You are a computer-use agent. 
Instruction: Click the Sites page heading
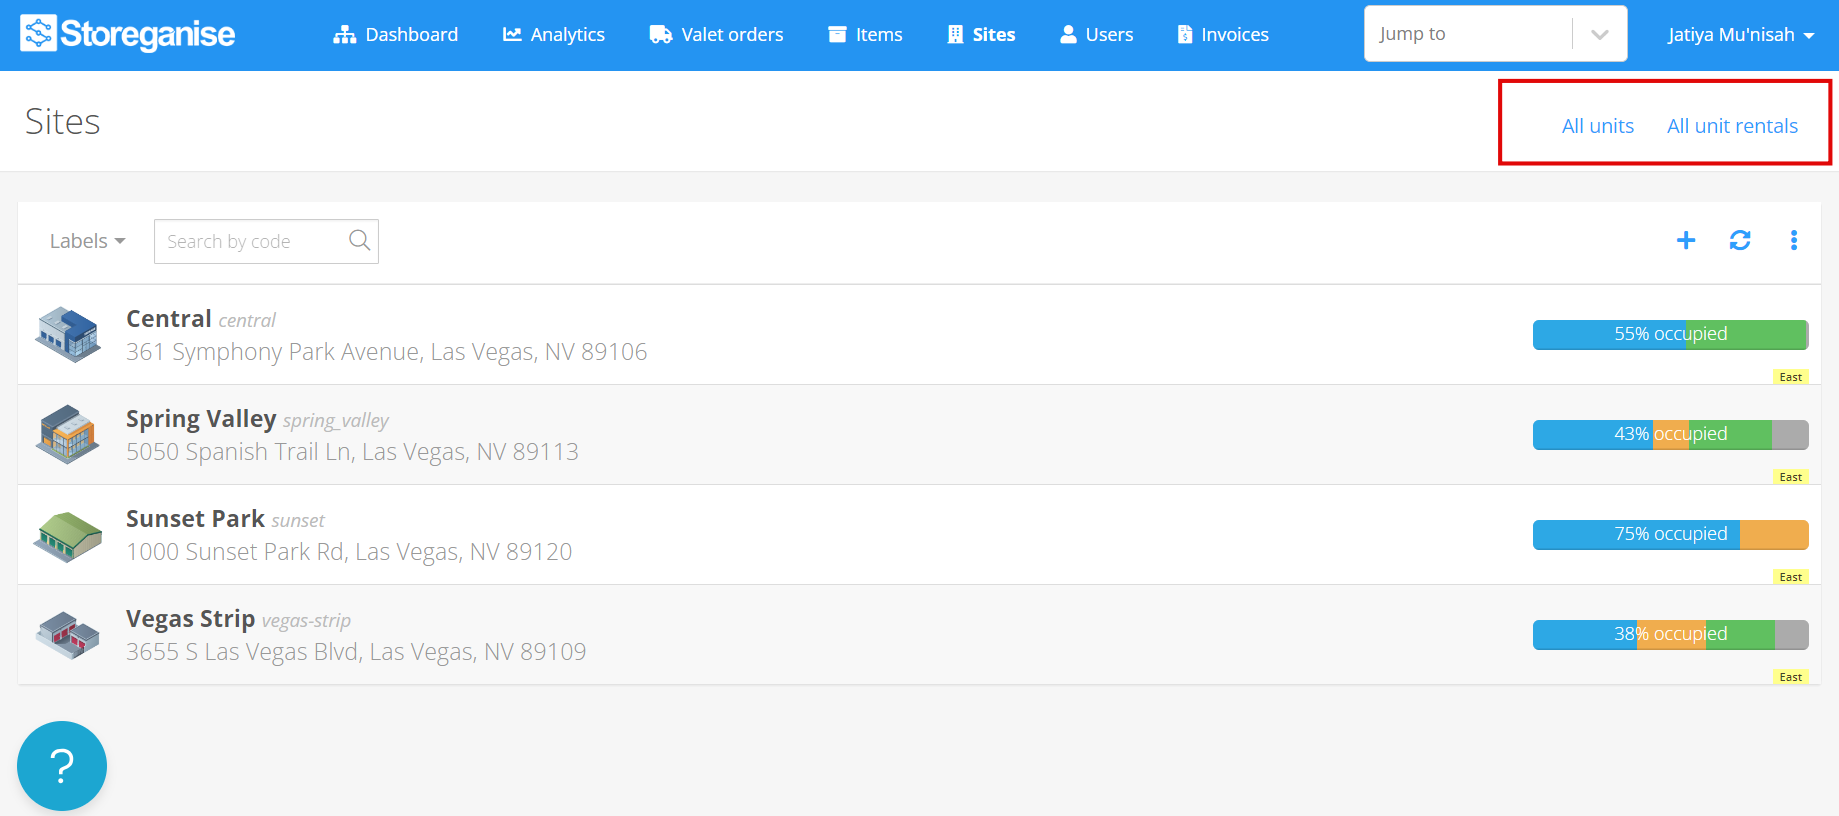[x=62, y=121]
